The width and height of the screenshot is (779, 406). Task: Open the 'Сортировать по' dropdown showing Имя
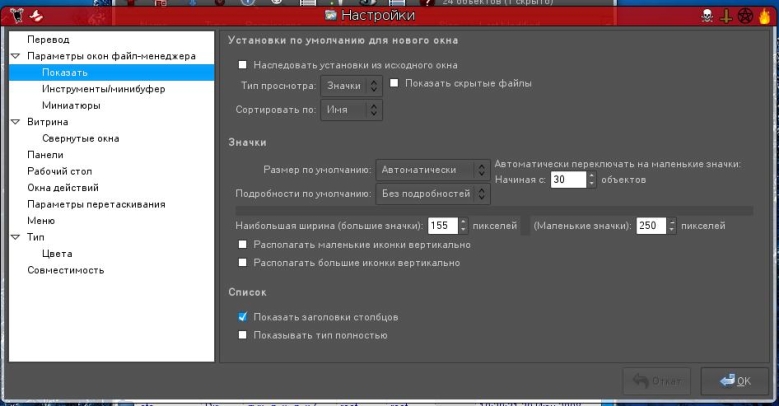point(351,110)
